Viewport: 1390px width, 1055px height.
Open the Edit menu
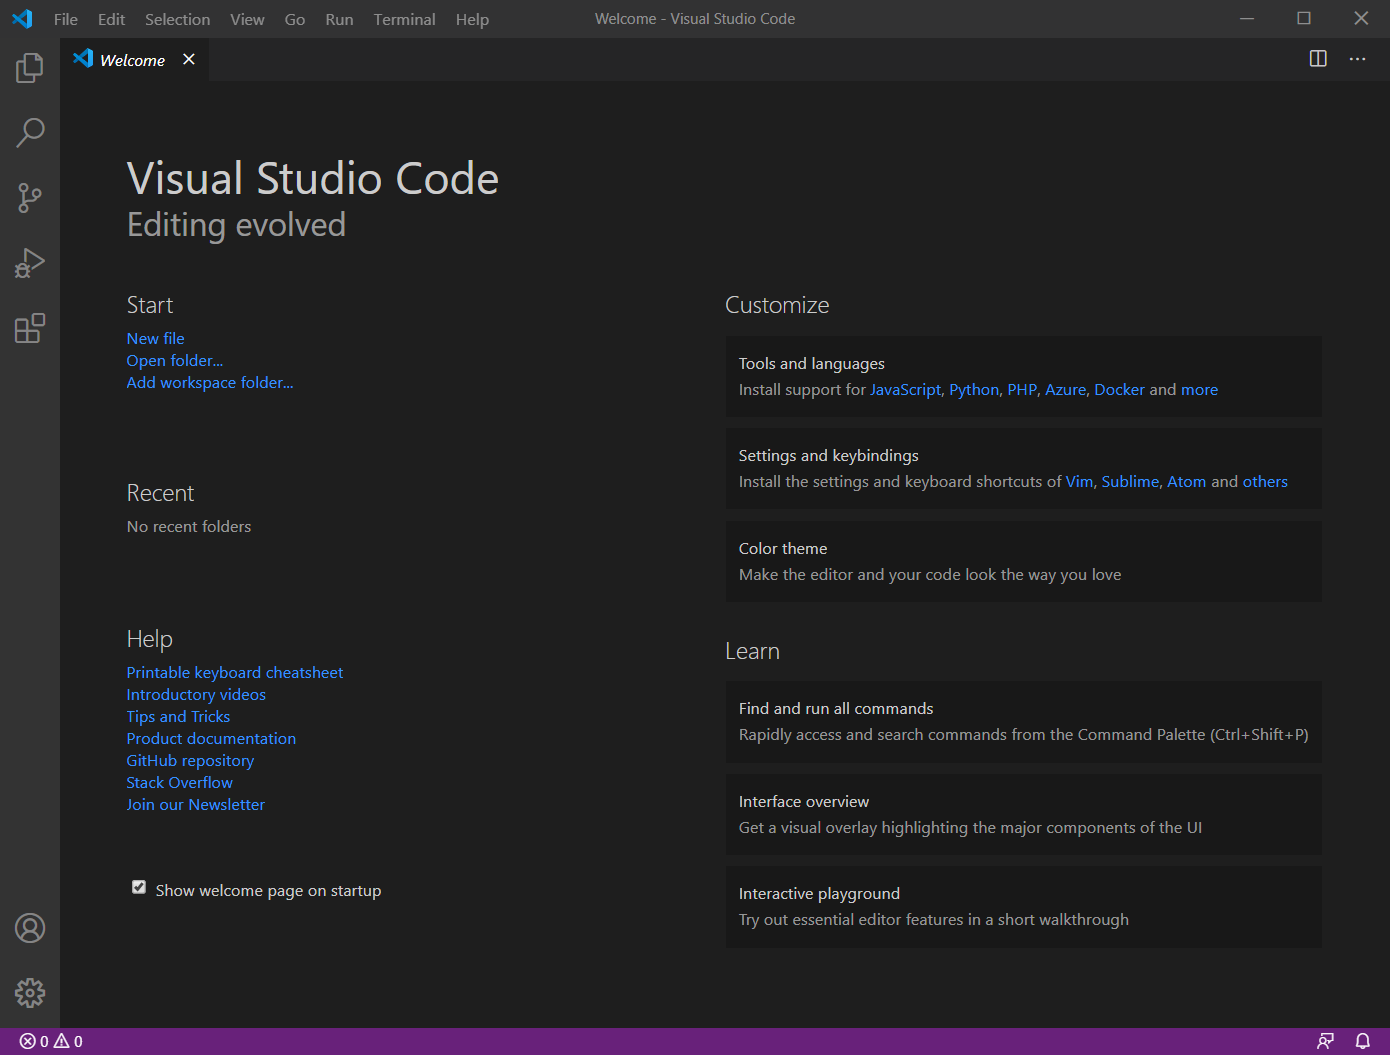(111, 19)
